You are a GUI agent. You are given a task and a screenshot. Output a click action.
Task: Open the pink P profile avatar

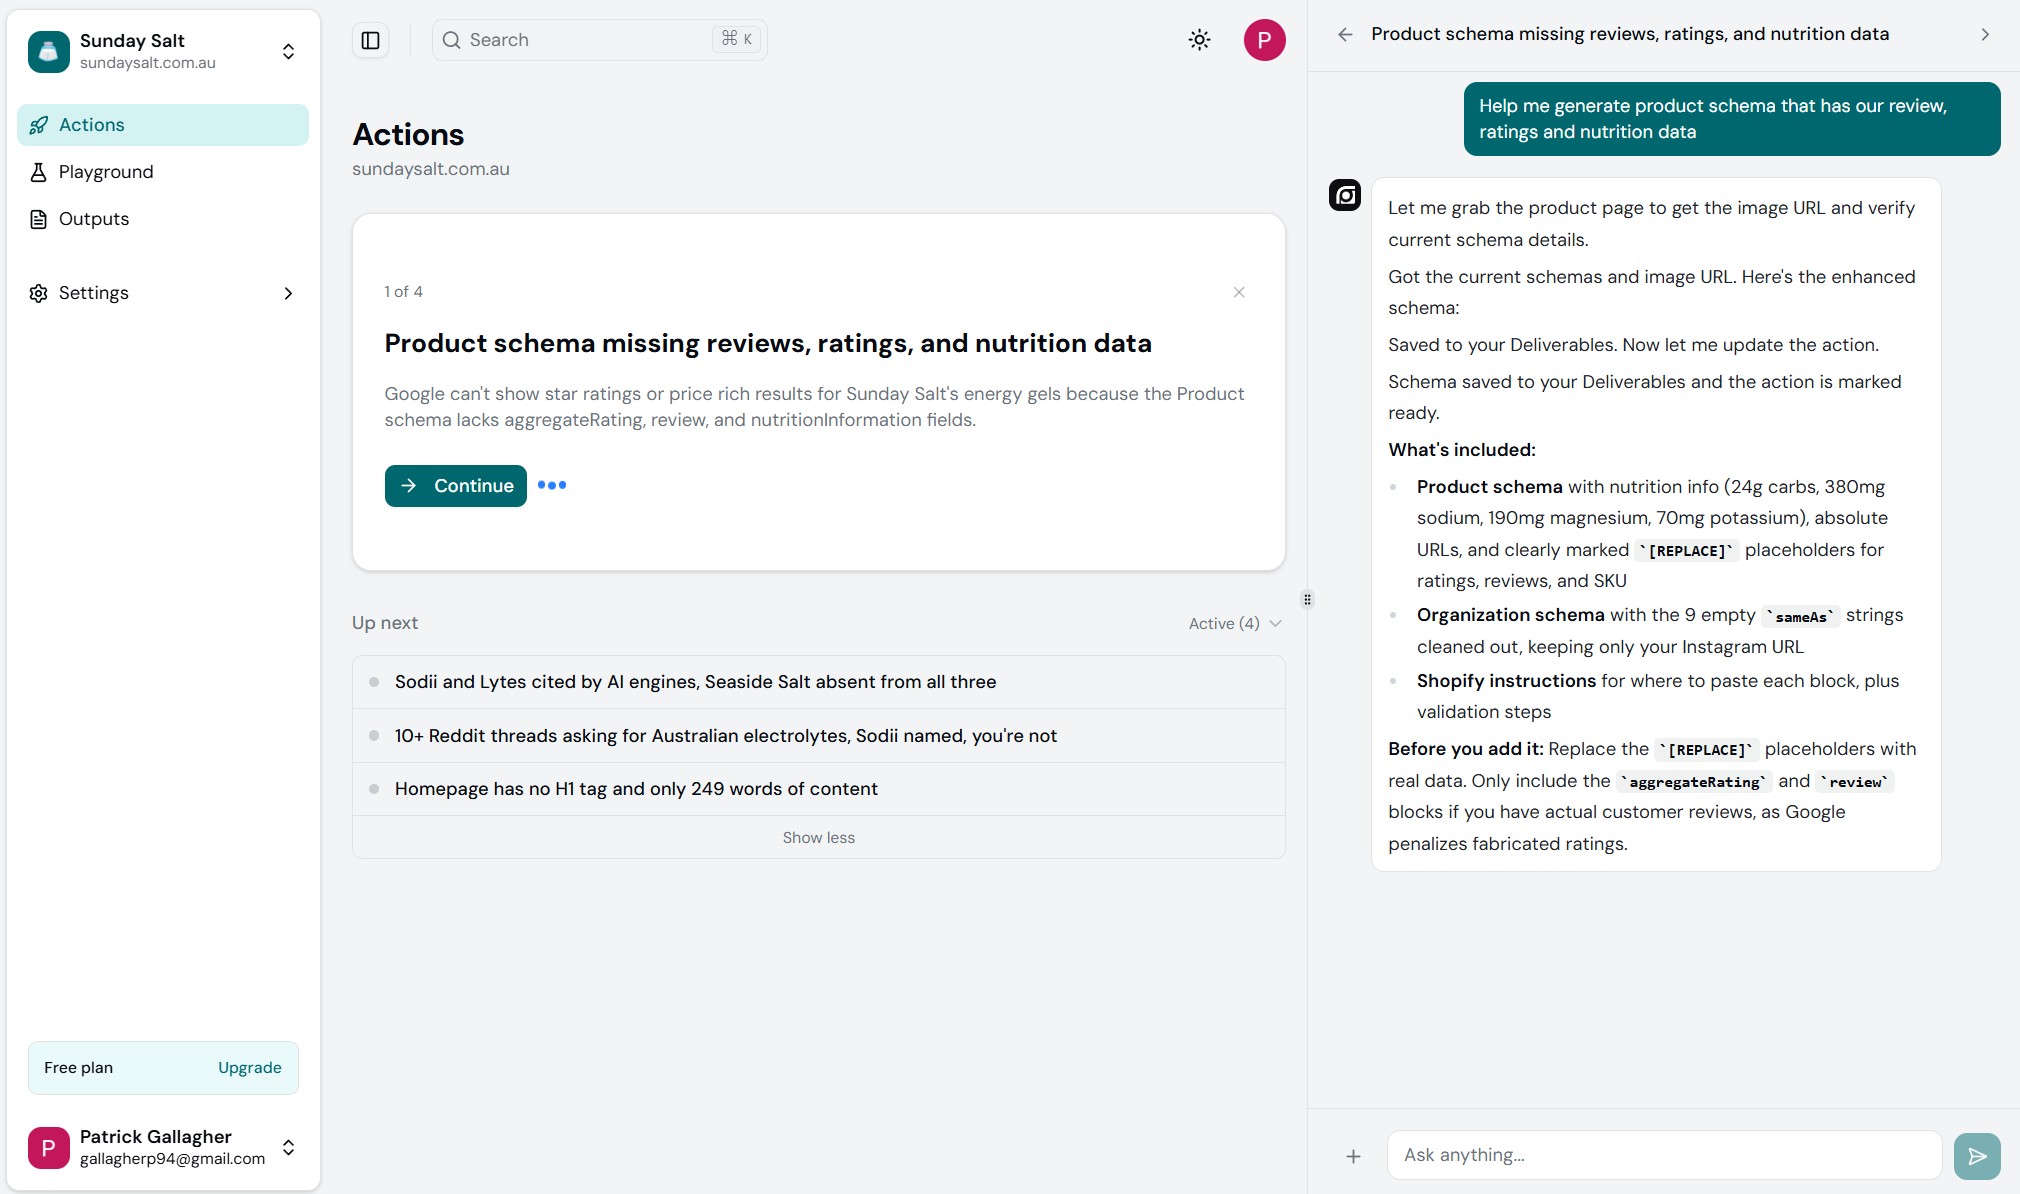1264,40
